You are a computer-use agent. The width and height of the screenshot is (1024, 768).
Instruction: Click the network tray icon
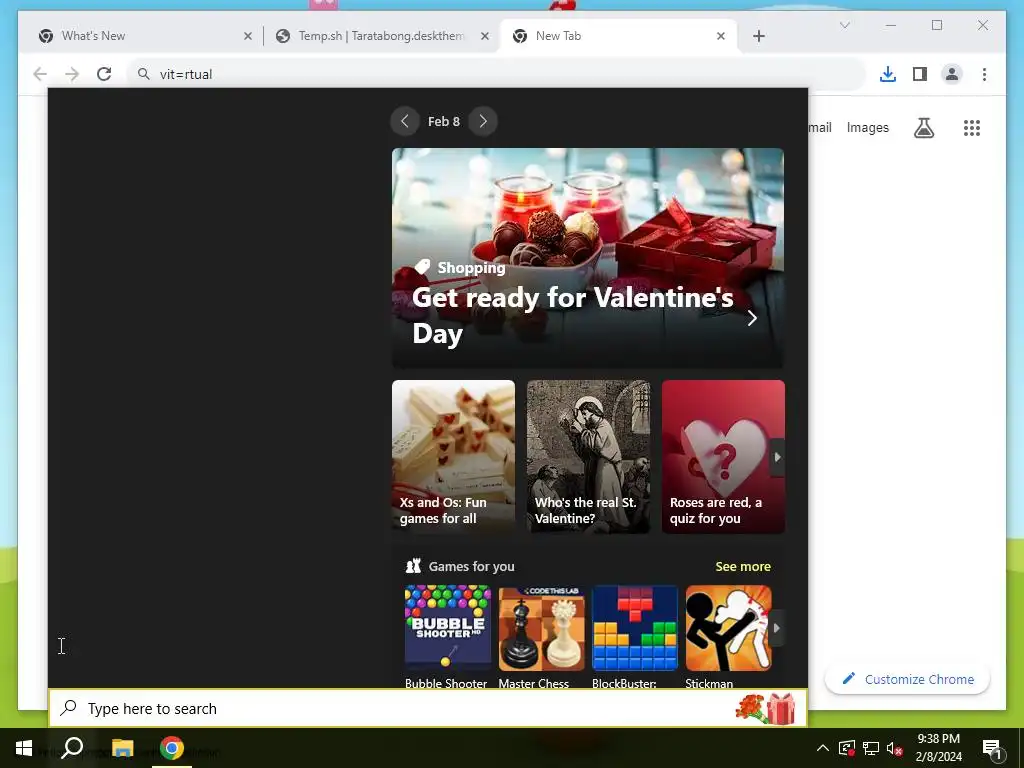[x=871, y=748]
